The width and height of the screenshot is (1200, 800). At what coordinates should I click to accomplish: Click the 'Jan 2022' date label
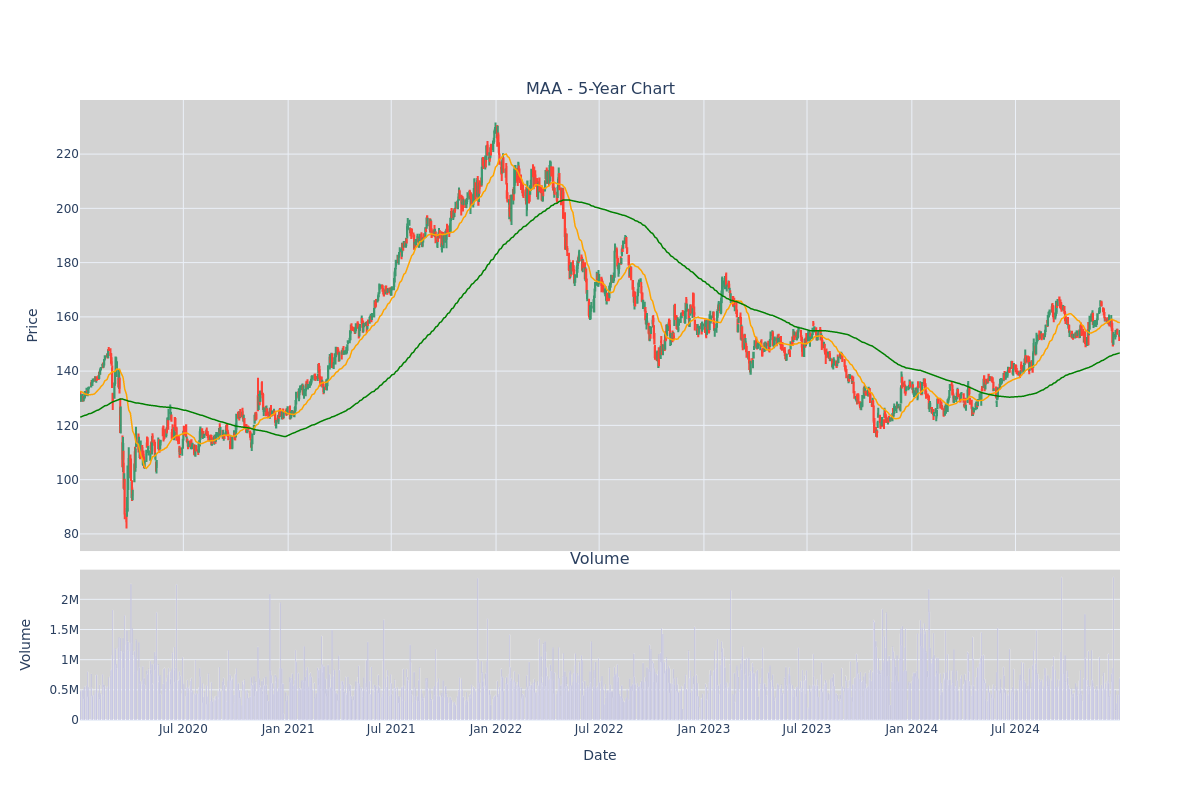point(496,729)
